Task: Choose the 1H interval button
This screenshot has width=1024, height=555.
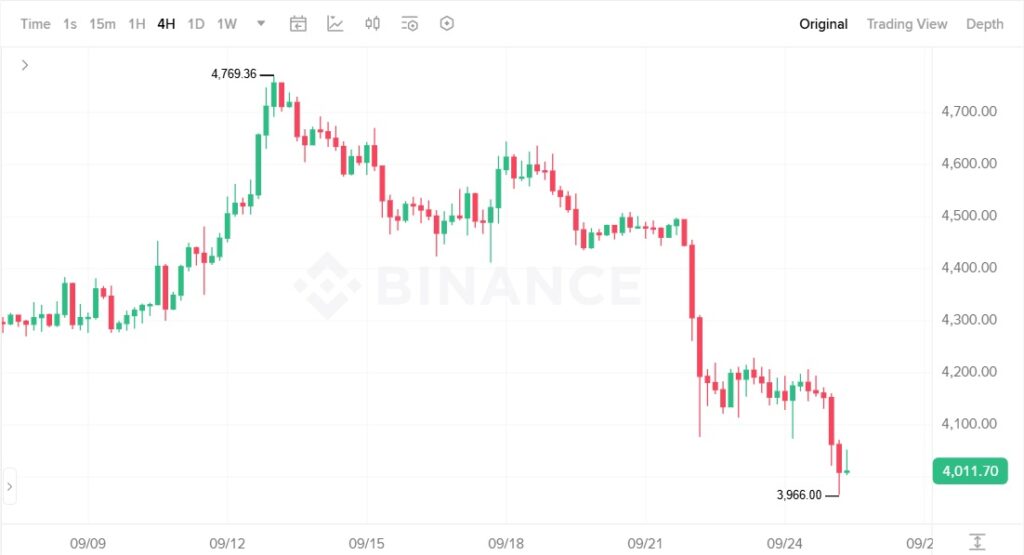Action: (136, 24)
